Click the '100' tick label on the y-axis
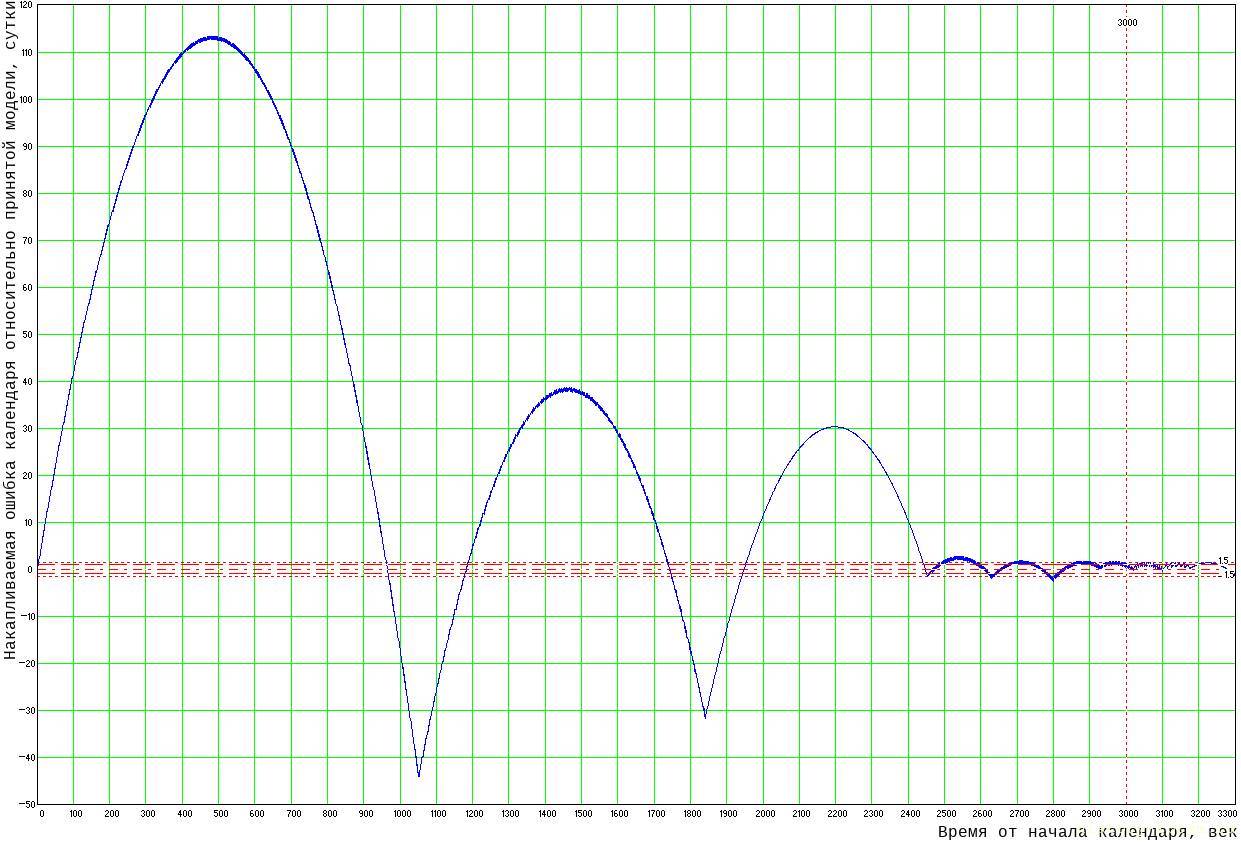1241x844 pixels. [25, 99]
